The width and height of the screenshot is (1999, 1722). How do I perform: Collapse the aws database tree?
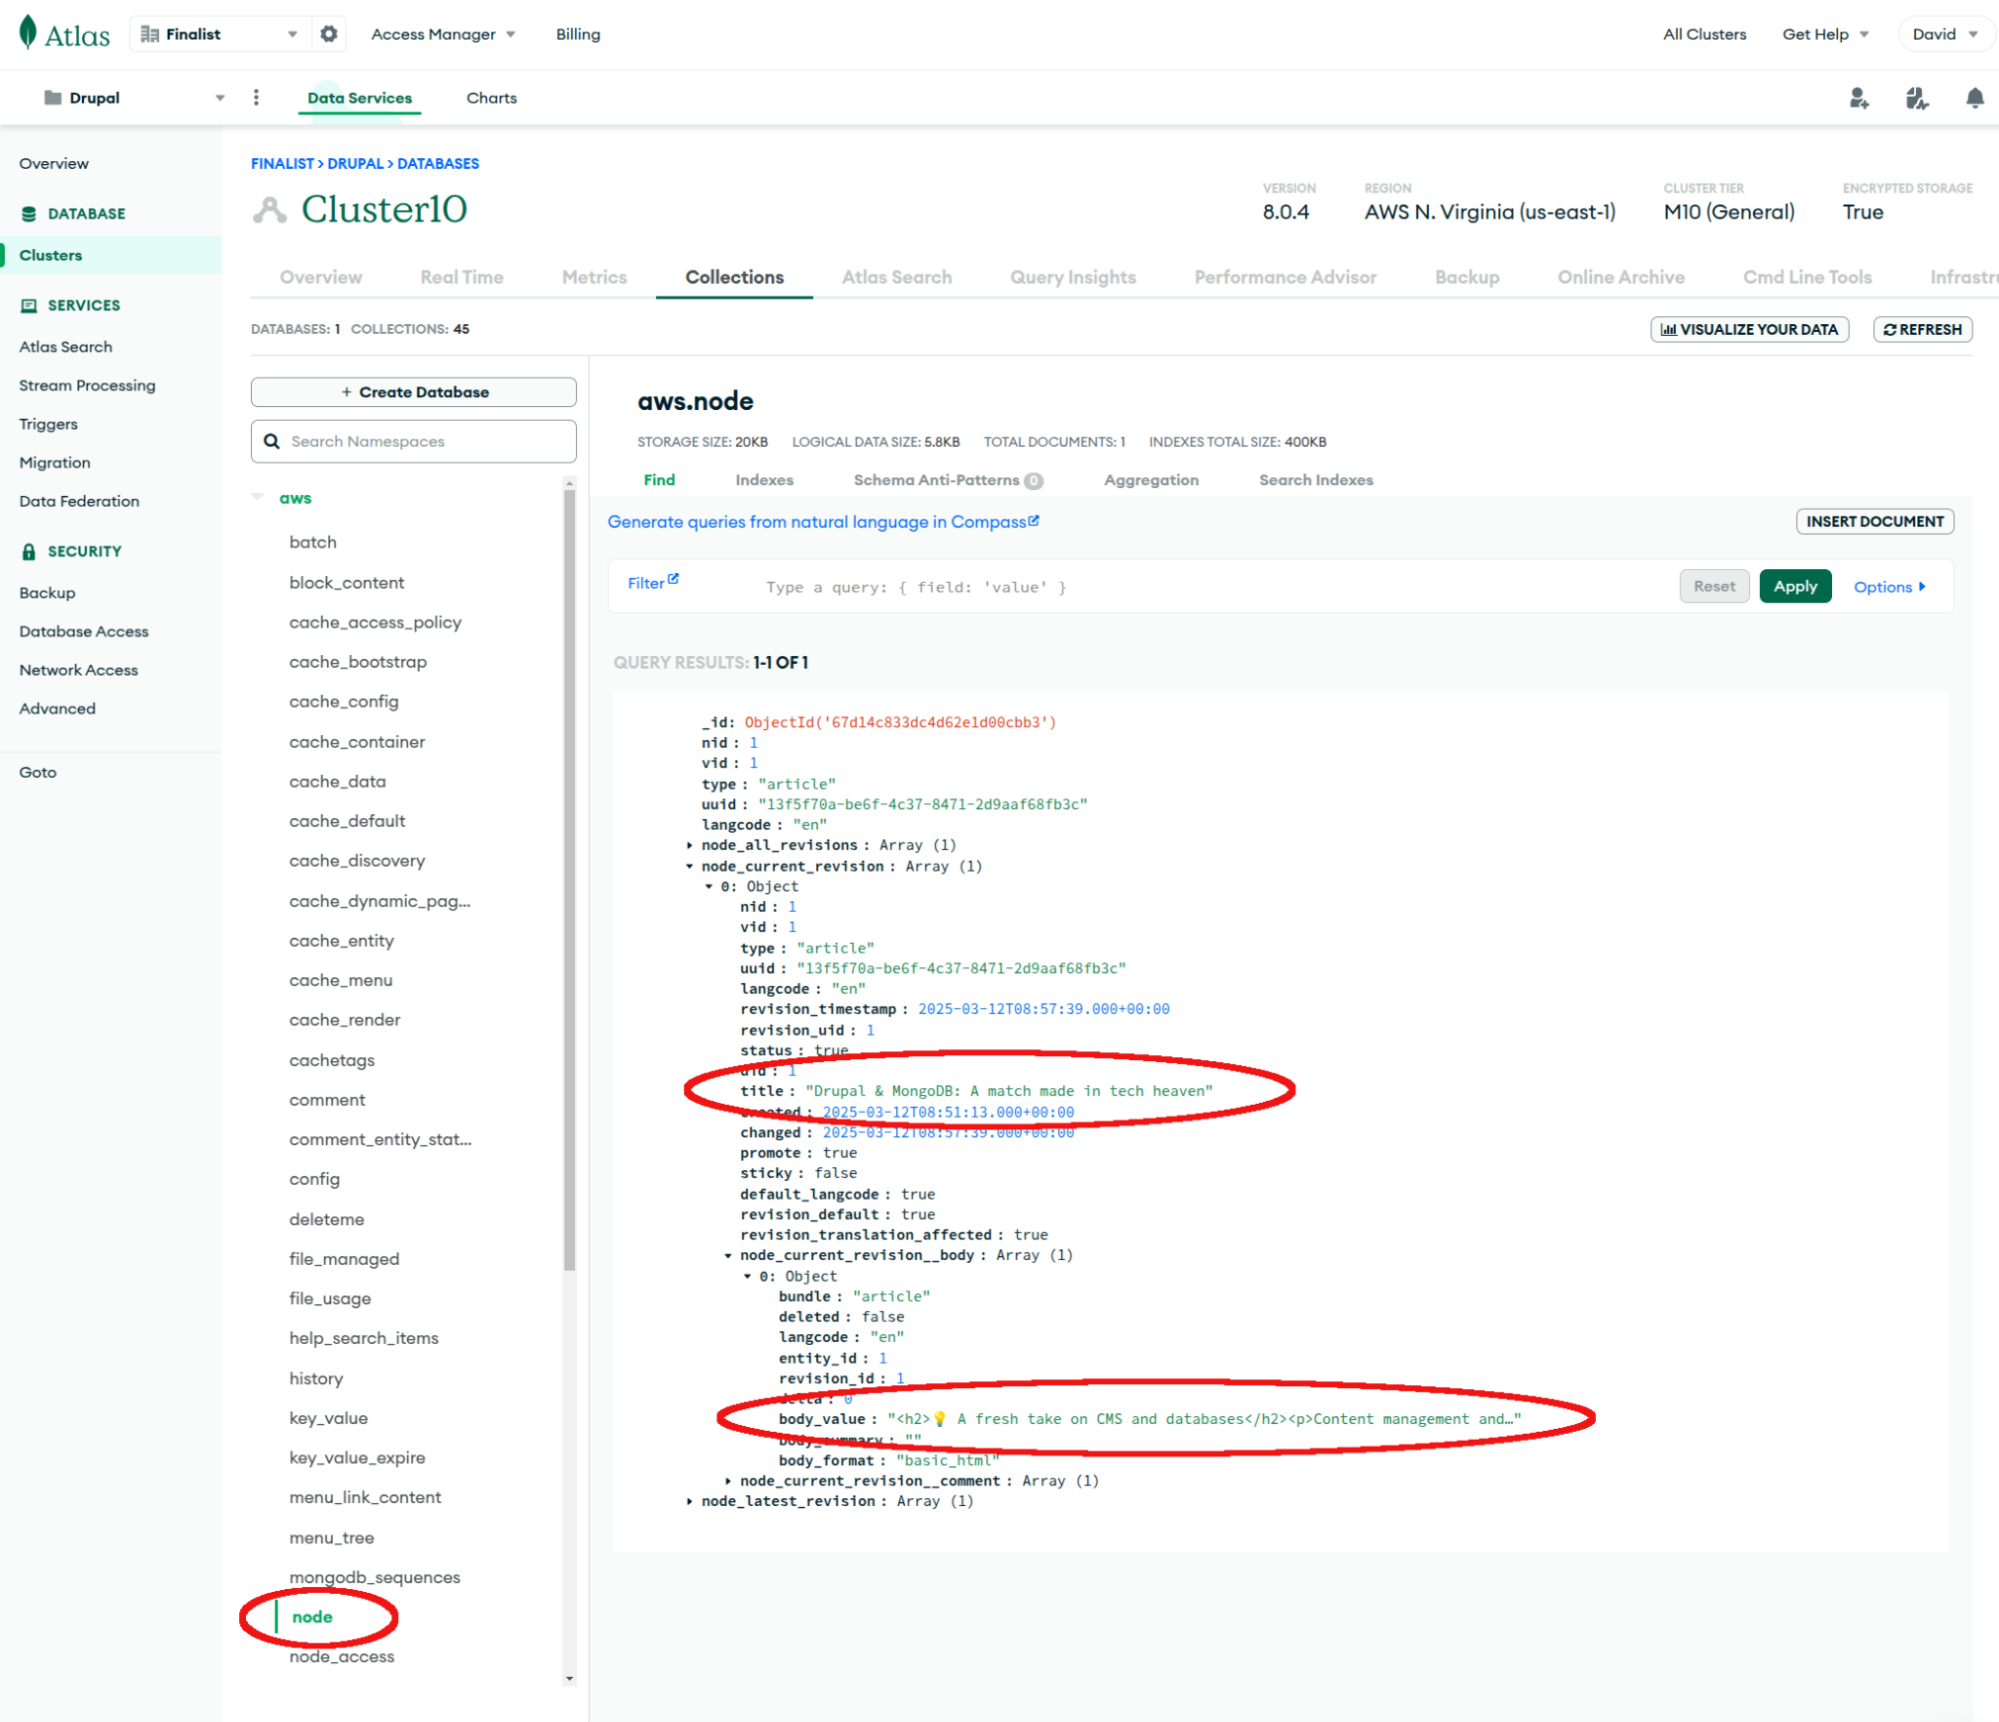[258, 497]
